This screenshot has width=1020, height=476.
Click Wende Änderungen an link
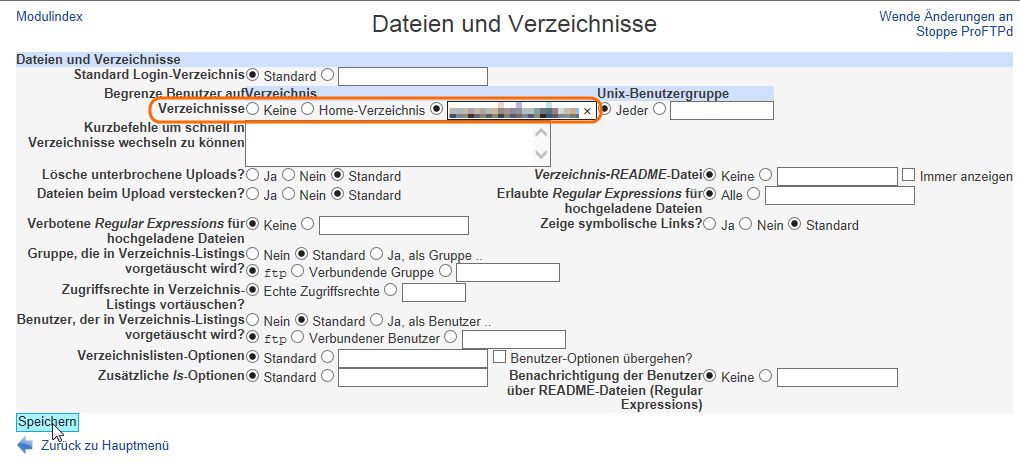pyautogui.click(x=946, y=17)
